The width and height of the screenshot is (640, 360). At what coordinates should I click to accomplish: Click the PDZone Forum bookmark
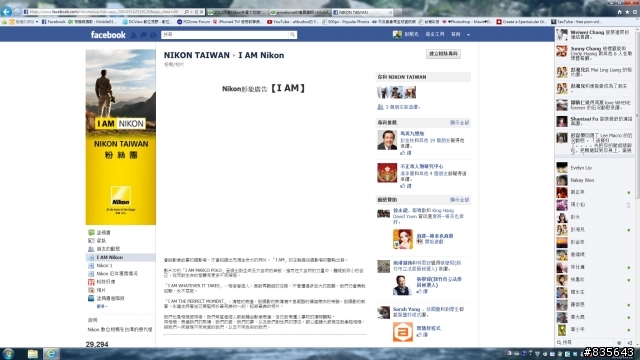click(193, 22)
